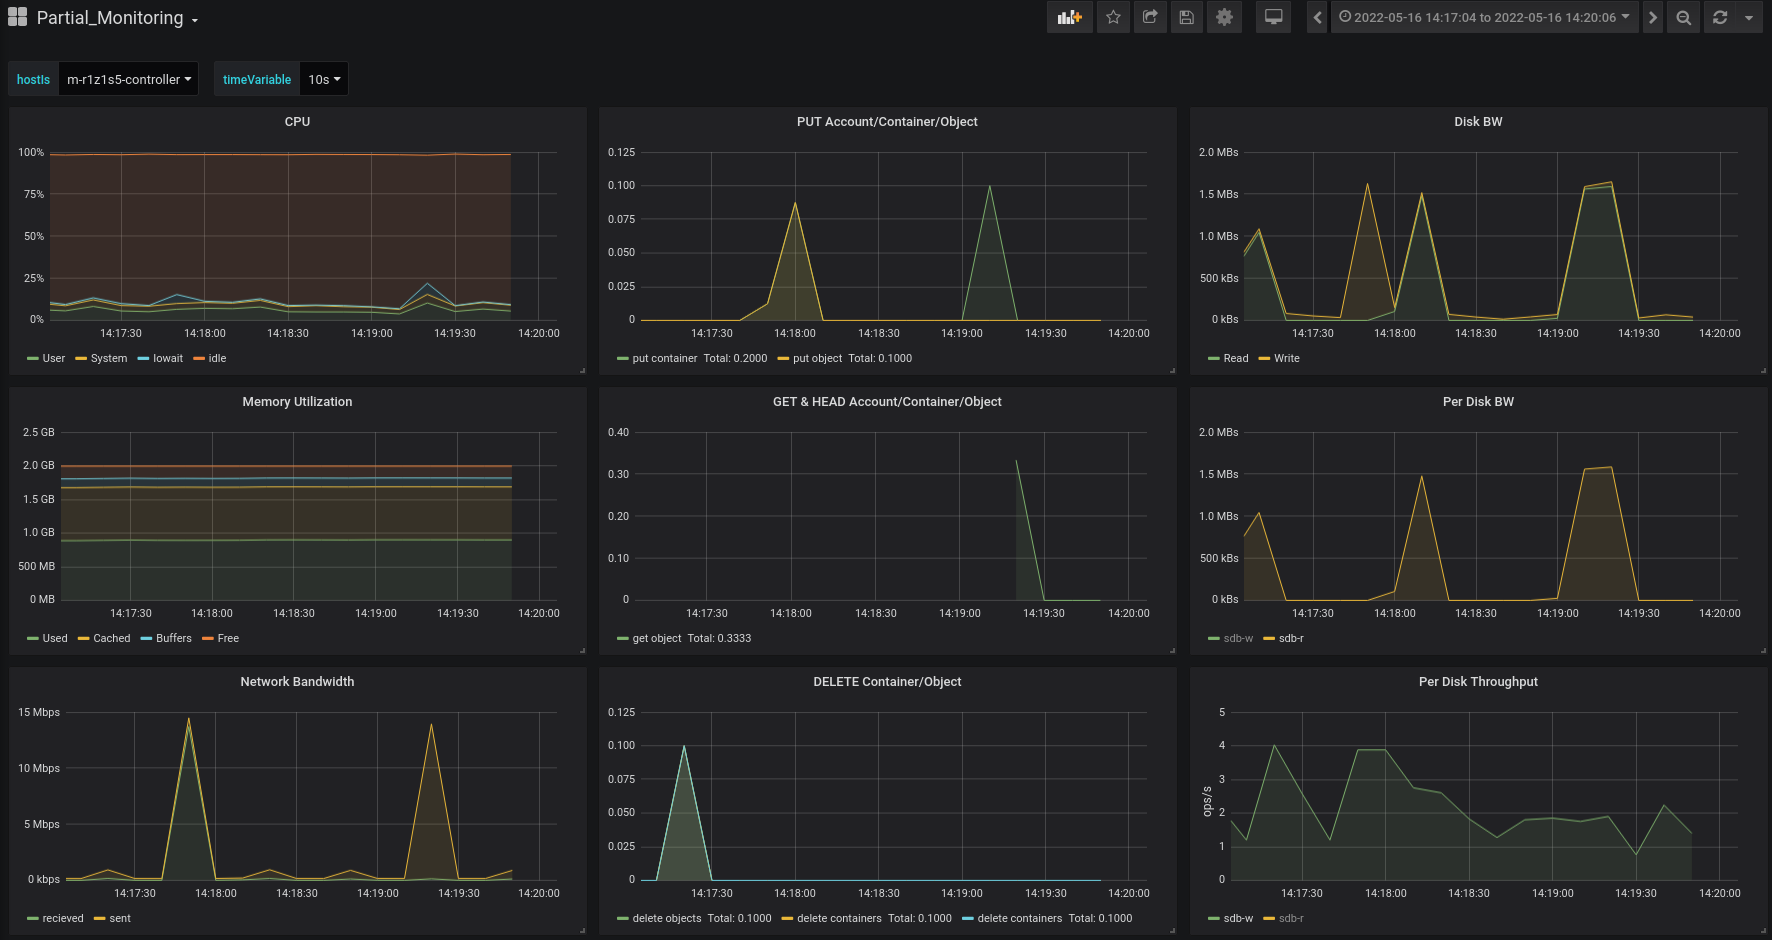1772x940 pixels.
Task: Open the Partial_Monitoring dashboard picker
Action: 110,18
